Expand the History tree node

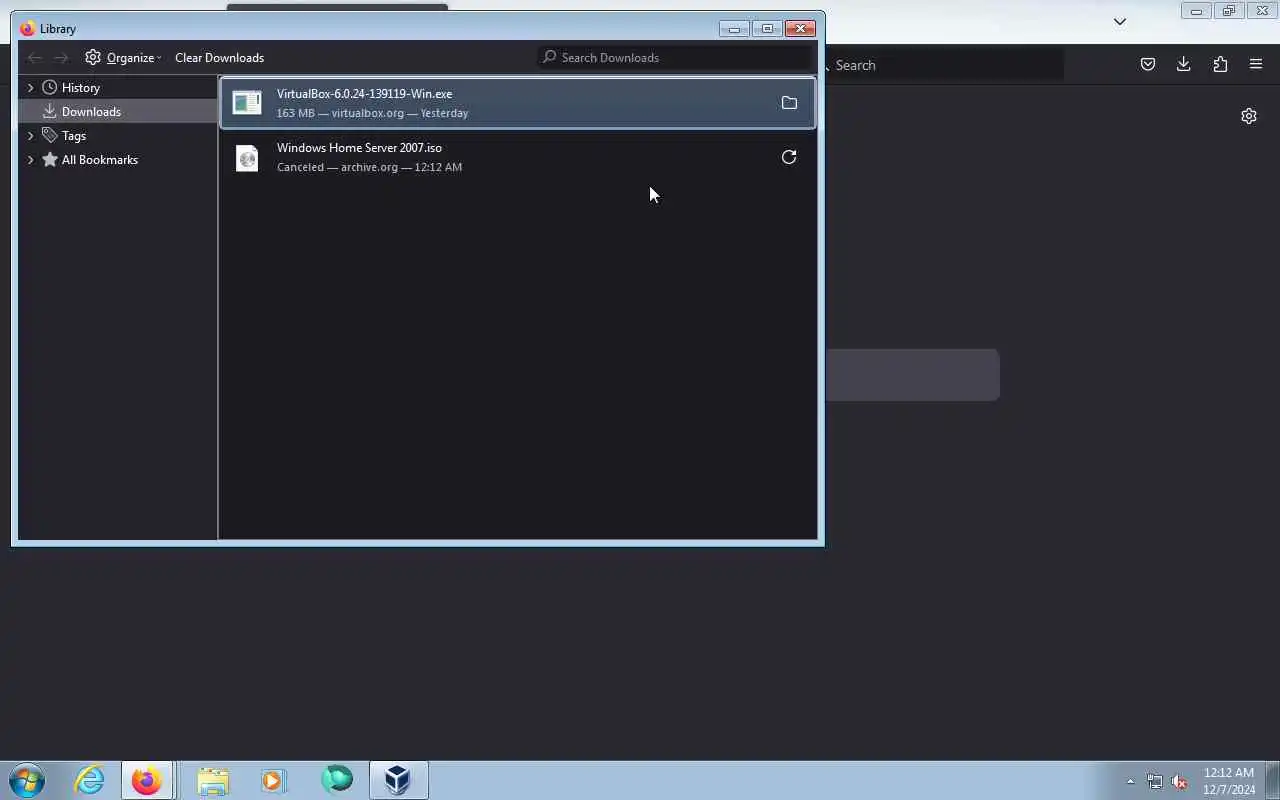coord(30,88)
